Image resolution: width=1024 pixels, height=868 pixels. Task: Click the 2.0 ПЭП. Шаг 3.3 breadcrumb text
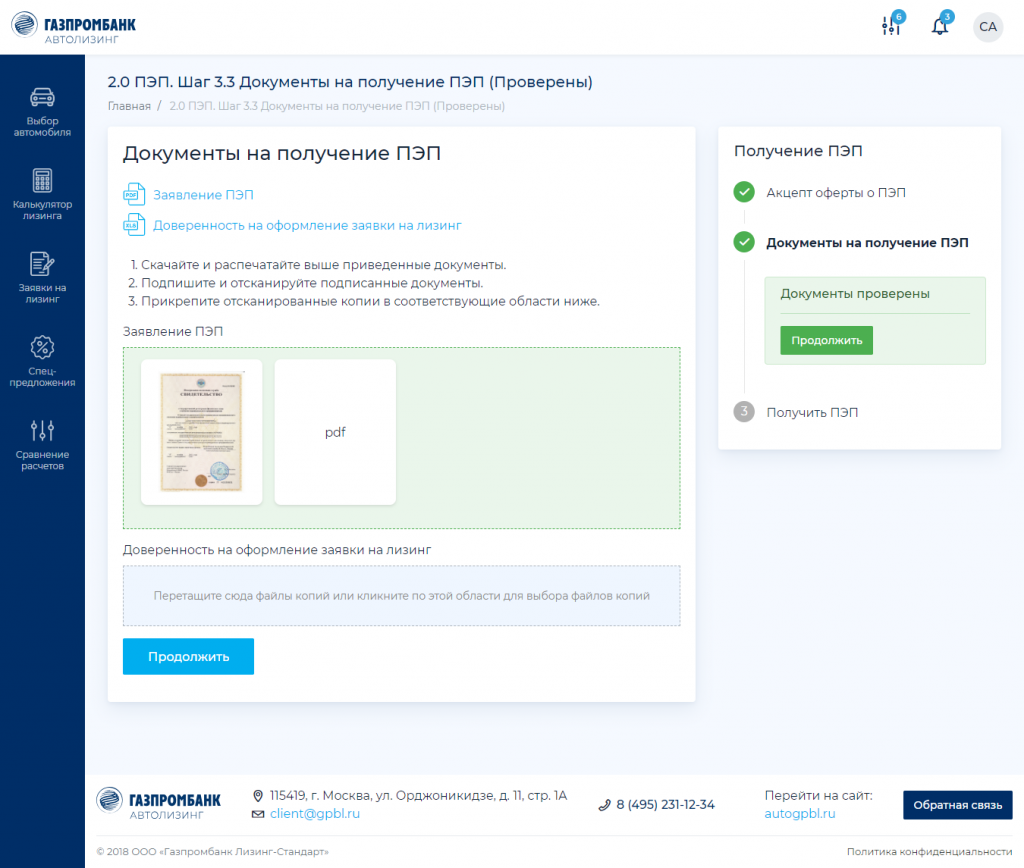337,106
